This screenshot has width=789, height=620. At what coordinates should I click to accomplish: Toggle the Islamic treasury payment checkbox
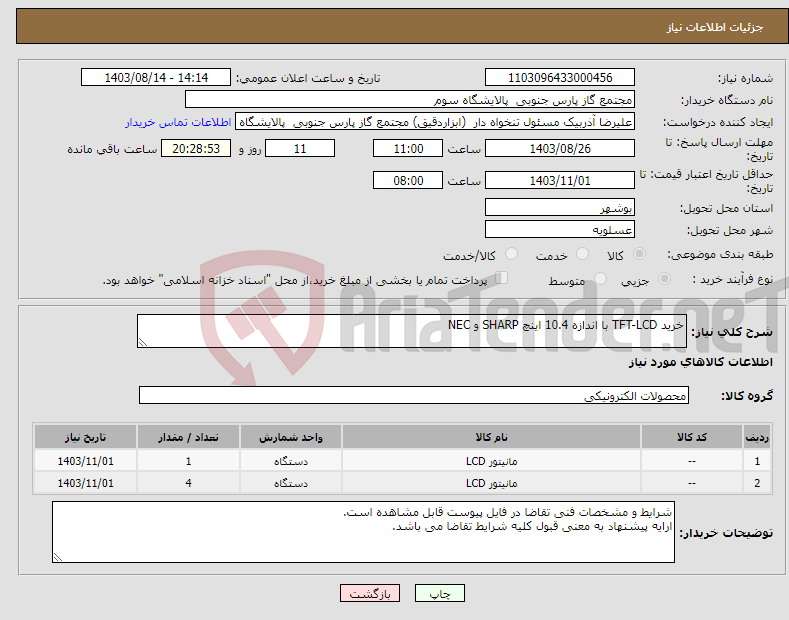(x=502, y=277)
